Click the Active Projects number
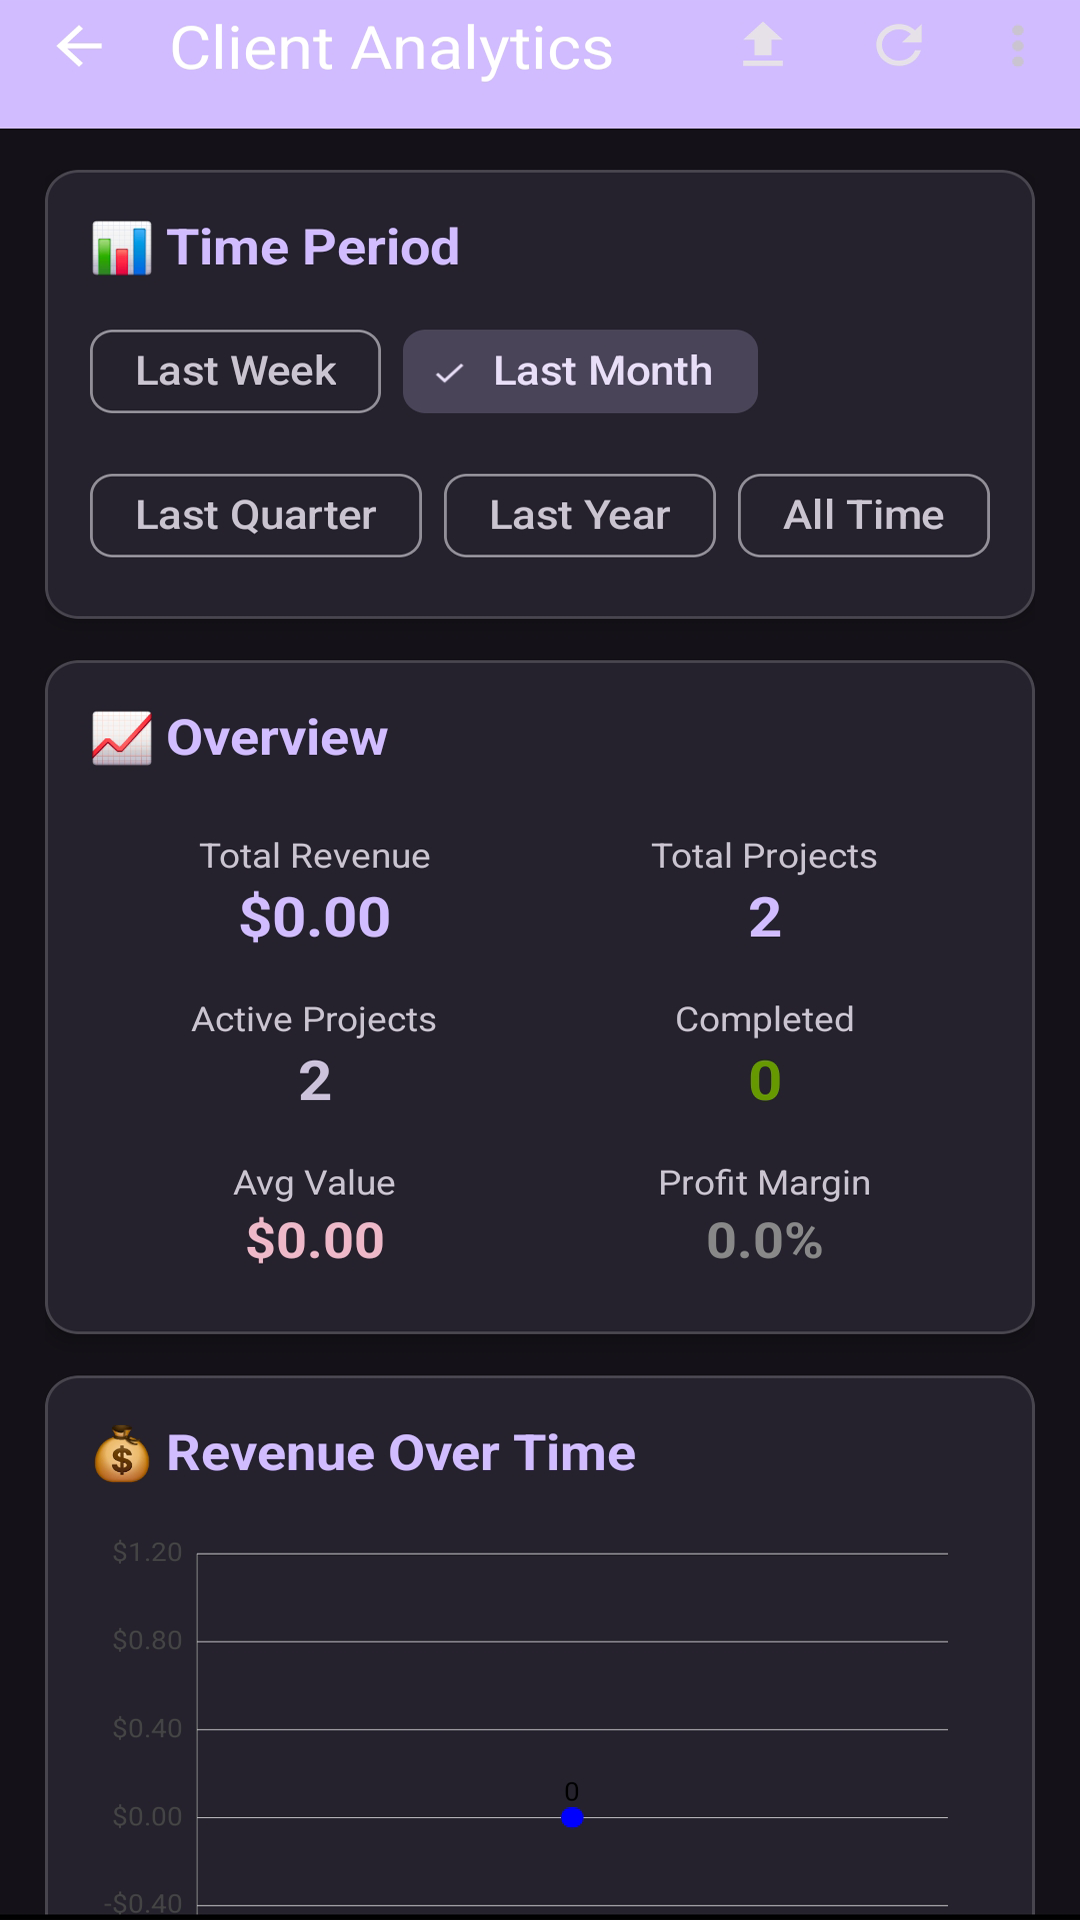 tap(315, 1081)
